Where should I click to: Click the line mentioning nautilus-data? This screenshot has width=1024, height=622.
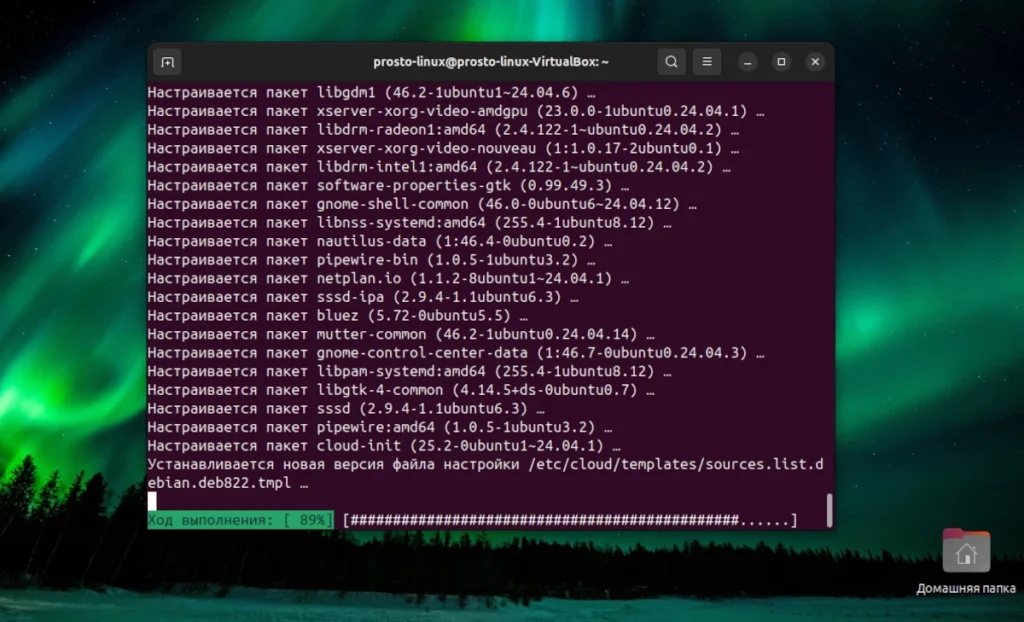(379, 241)
